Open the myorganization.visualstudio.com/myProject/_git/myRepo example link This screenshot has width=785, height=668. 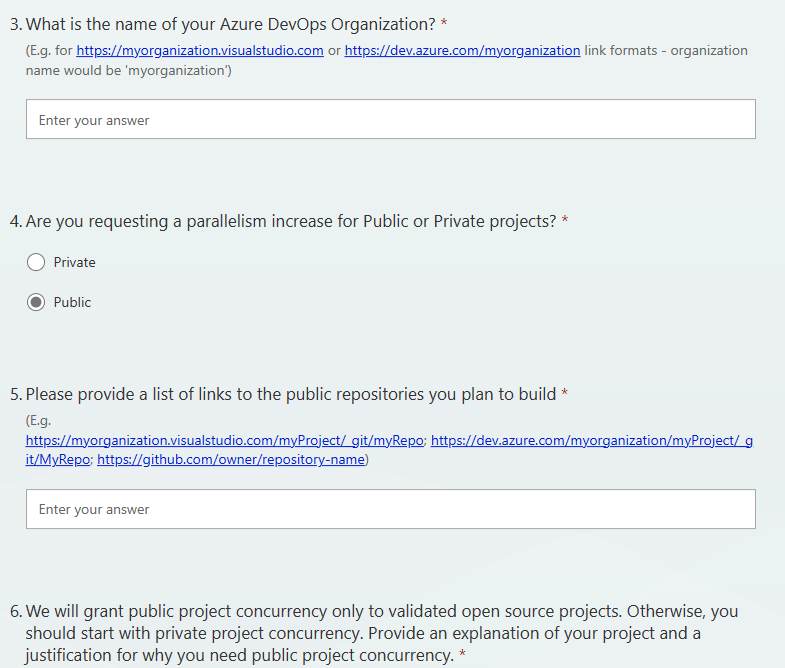coord(224,440)
